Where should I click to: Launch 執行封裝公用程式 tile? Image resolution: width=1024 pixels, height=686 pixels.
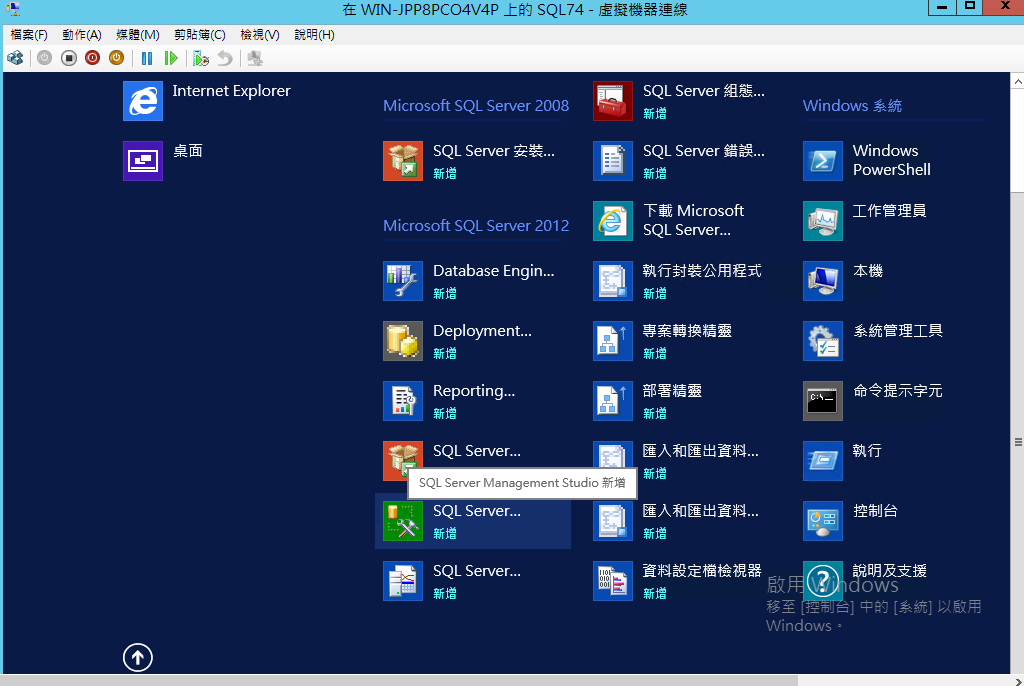(677, 281)
